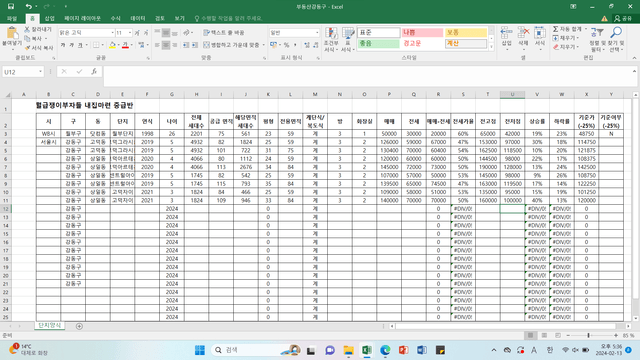
Task: Click the Copy (복사) icon
Action: tap(27, 39)
